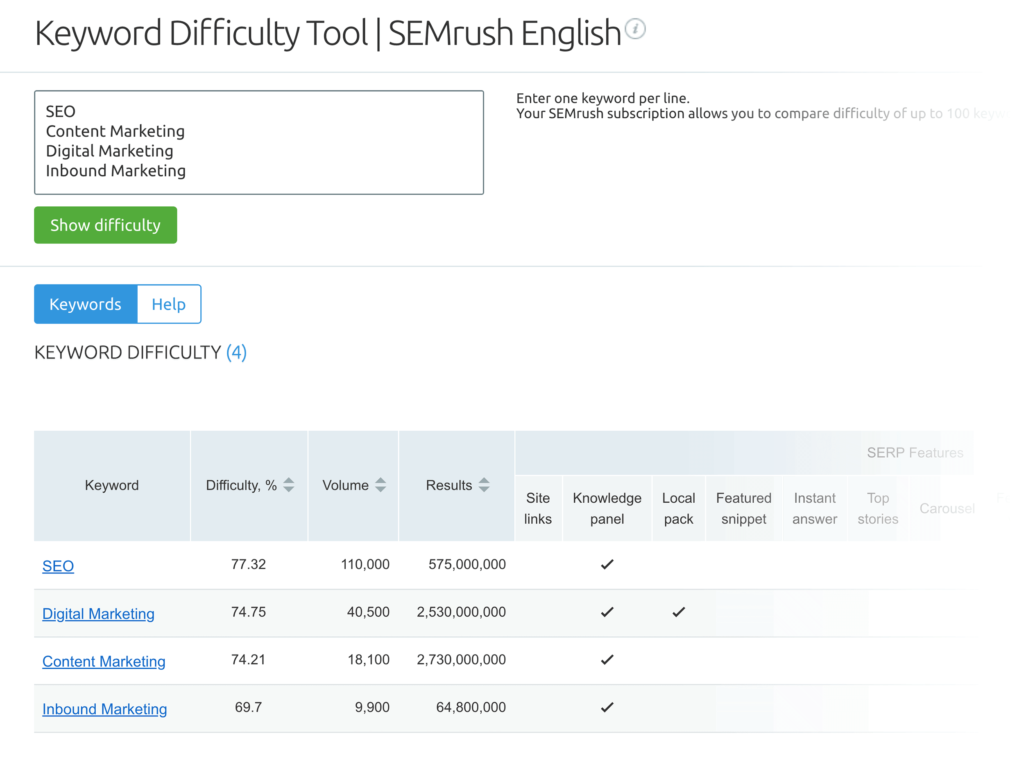Click the Keyword column header
The height and width of the screenshot is (777, 1024).
point(111,485)
